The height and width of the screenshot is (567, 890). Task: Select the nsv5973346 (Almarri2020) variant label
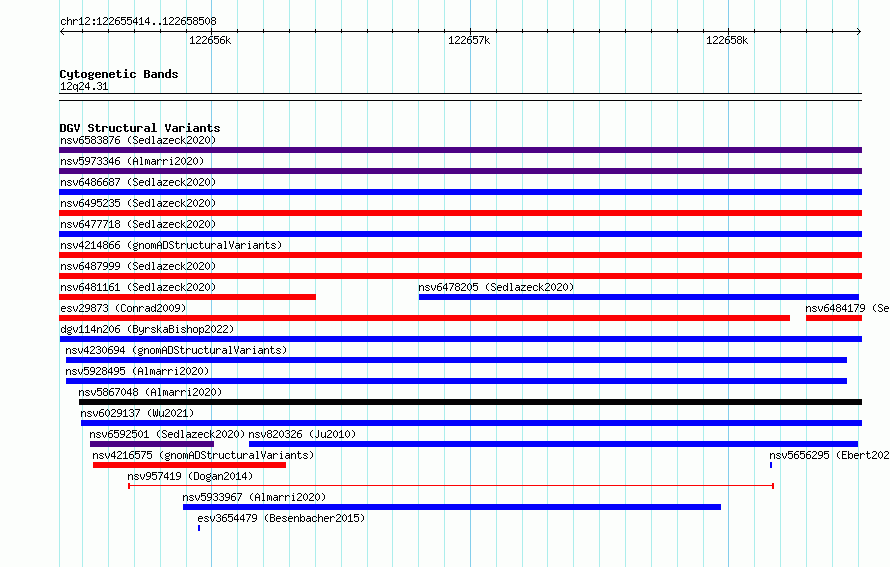132,161
